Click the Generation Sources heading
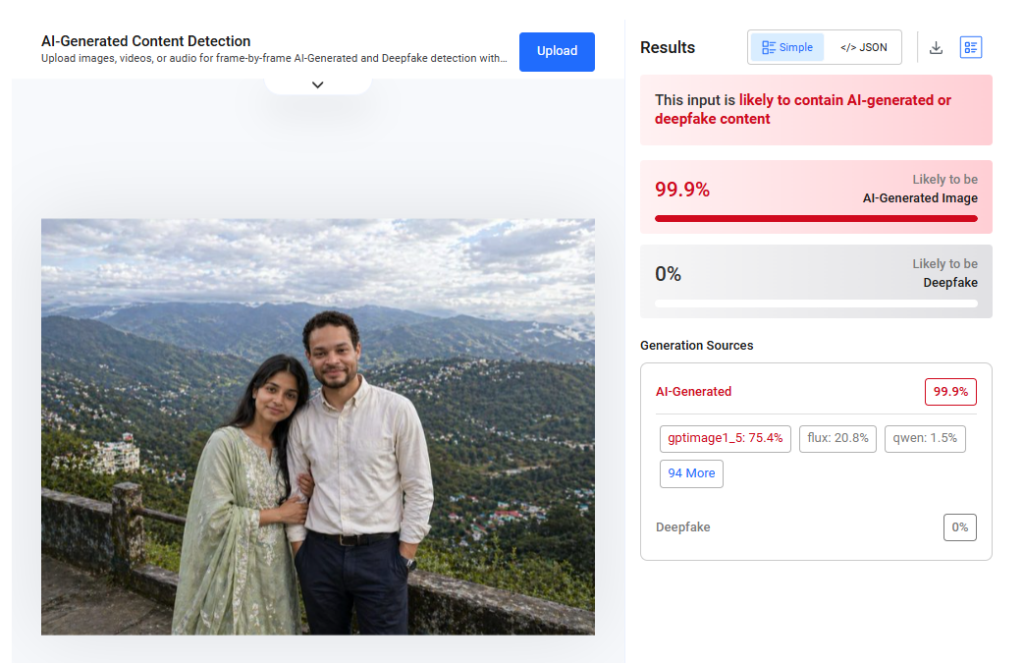The image size is (1024, 663). tap(696, 346)
